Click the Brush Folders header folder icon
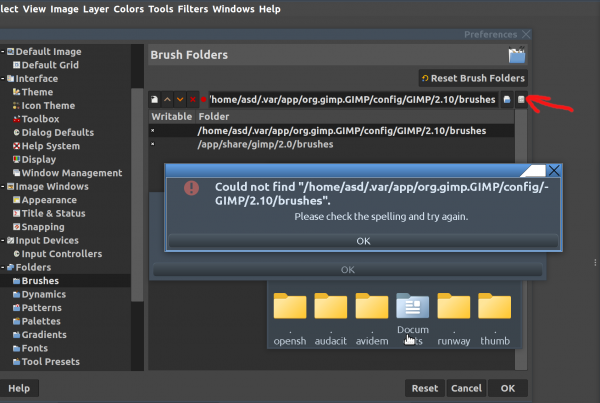This screenshot has height=403, width=600. click(517, 55)
